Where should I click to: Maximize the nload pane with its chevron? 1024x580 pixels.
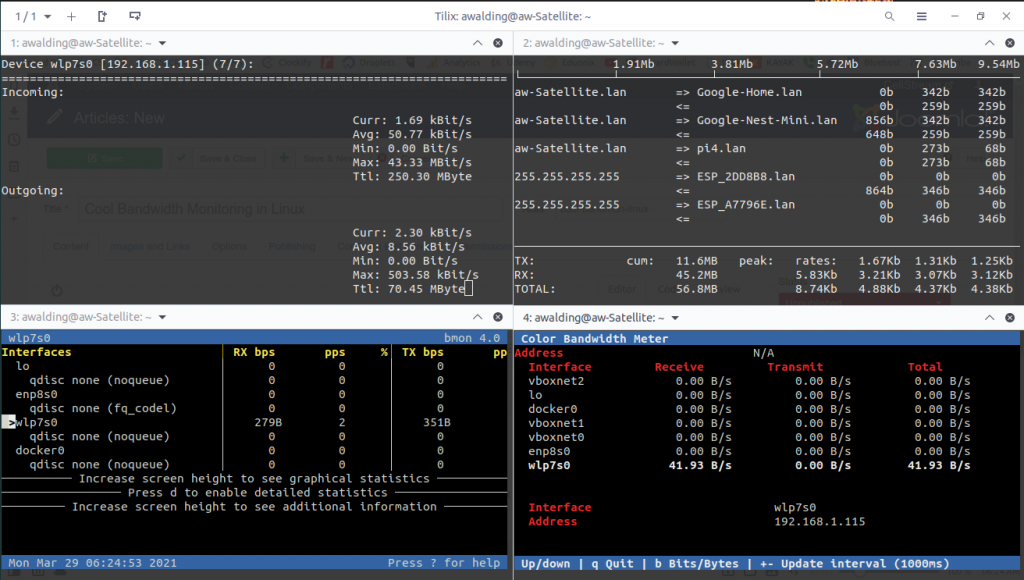coord(478,43)
